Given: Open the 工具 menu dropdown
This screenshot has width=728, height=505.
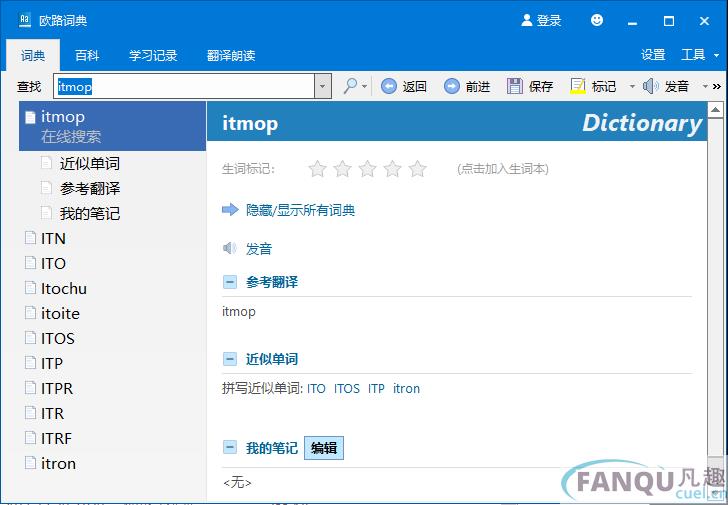Looking at the screenshot, I should click(x=700, y=55).
